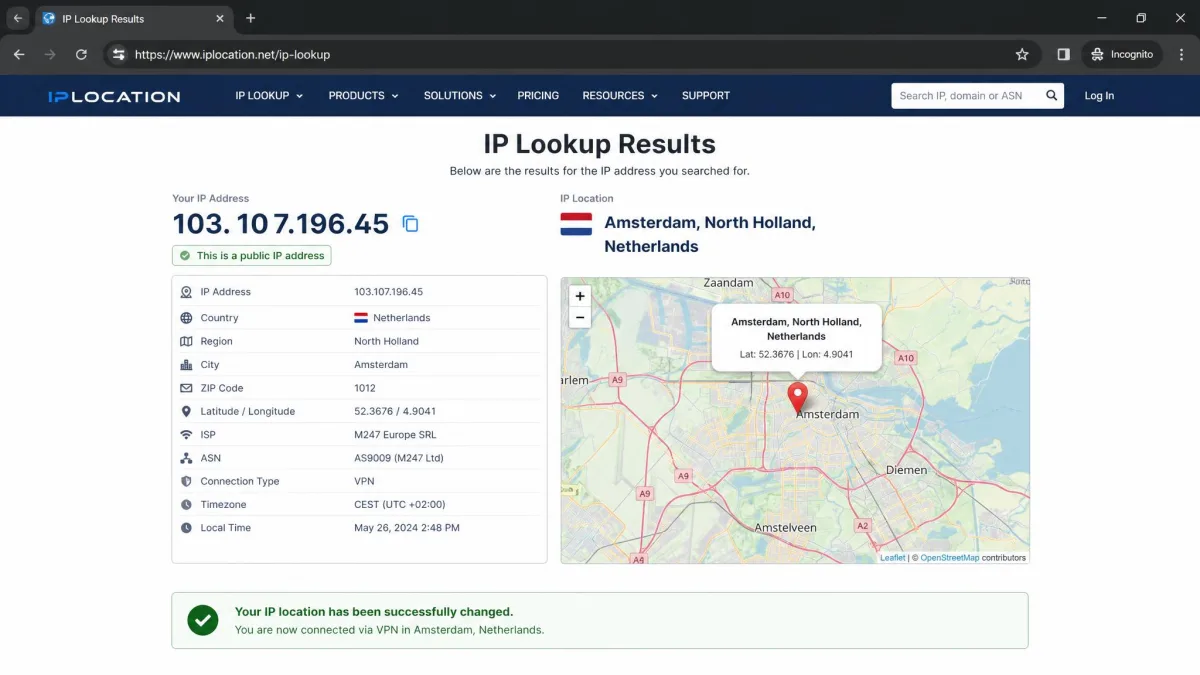Click the IP Location logo
Viewport: 1200px width, 675px height.
point(114,96)
